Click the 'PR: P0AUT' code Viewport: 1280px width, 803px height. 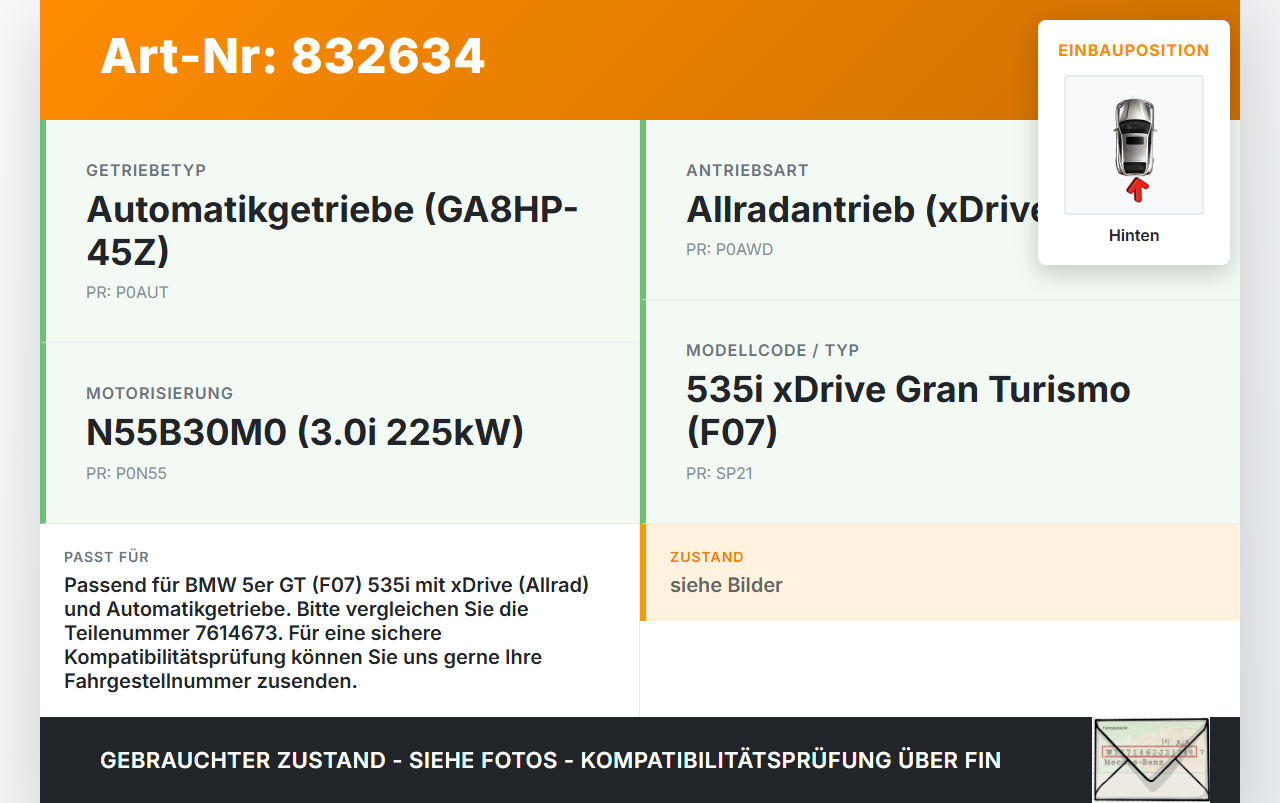click(127, 293)
